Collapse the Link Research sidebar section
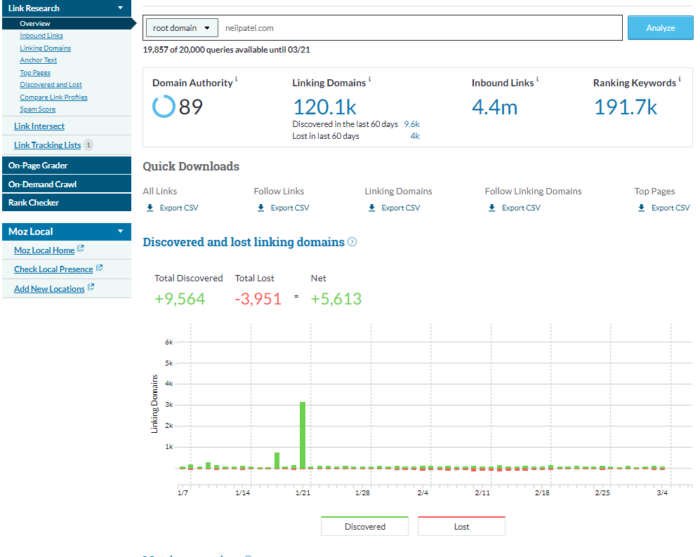 [x=121, y=8]
